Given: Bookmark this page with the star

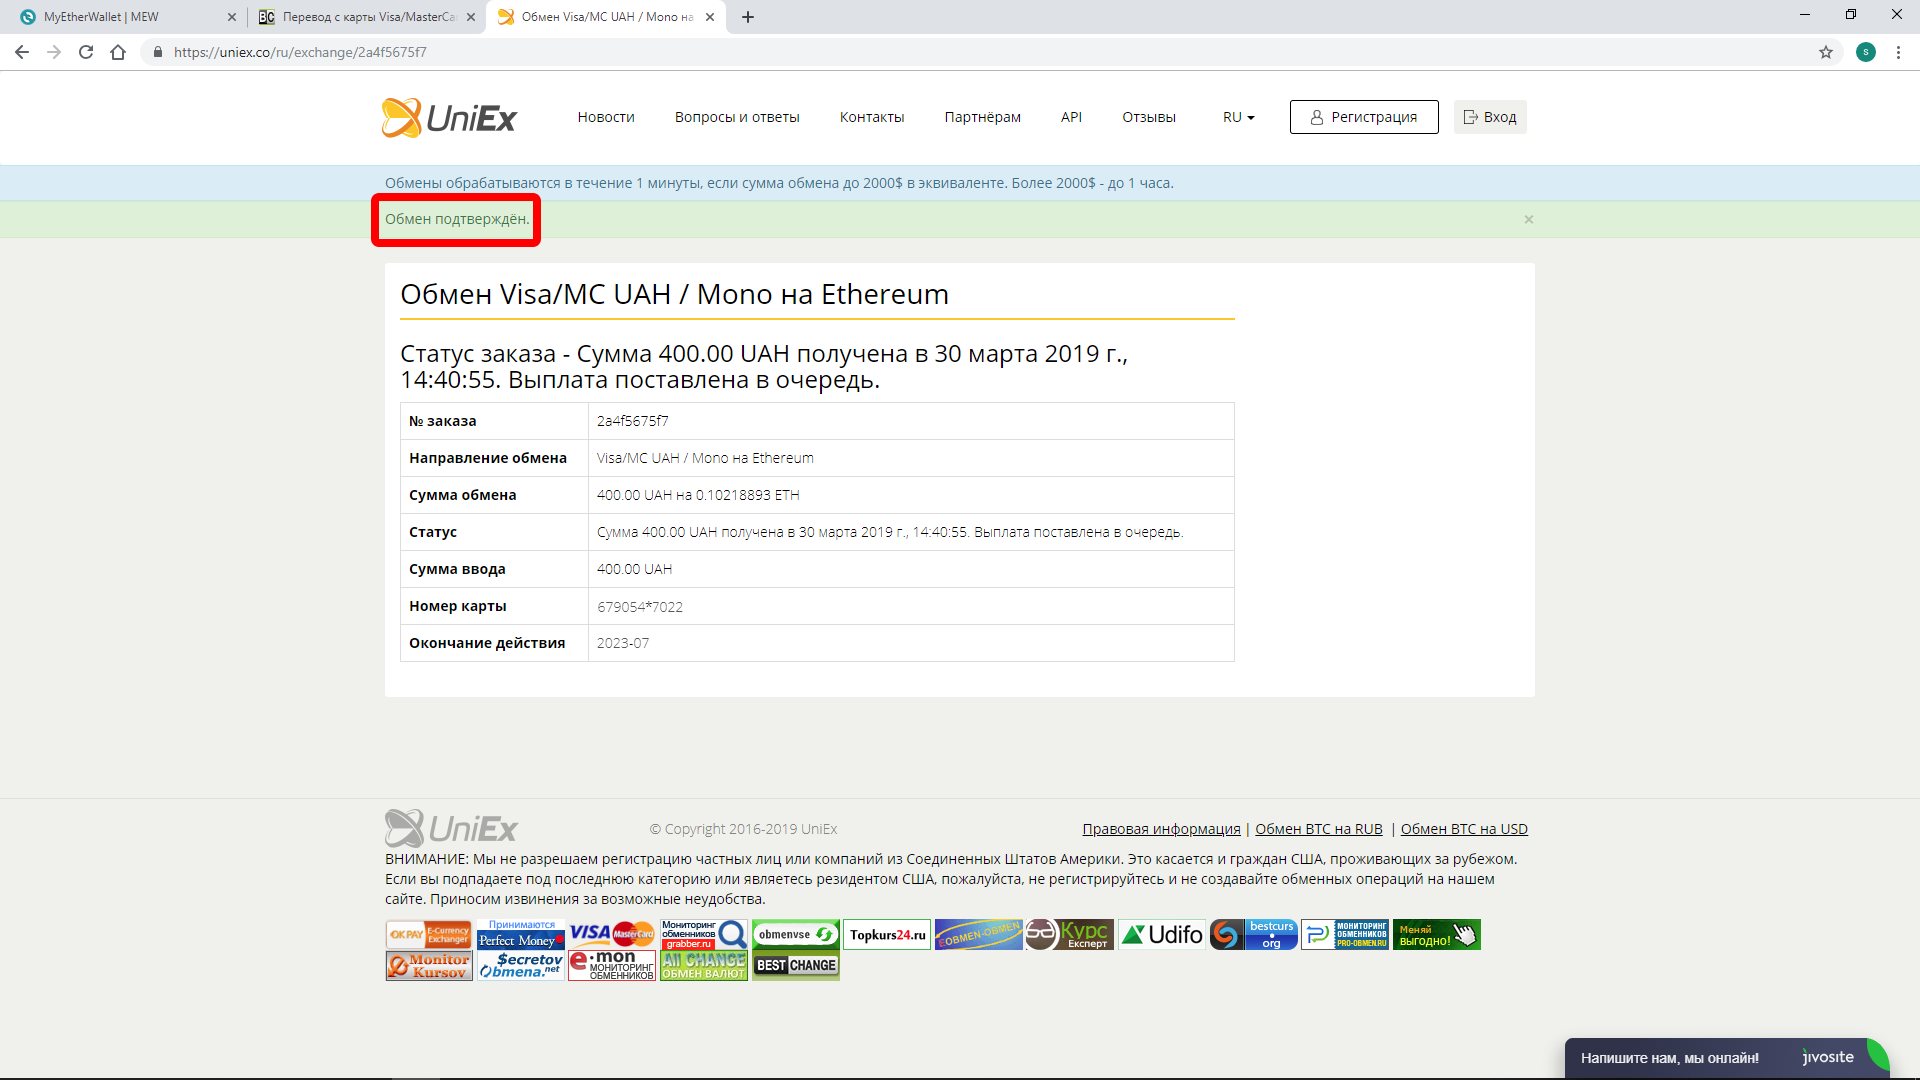Looking at the screenshot, I should point(1826,52).
